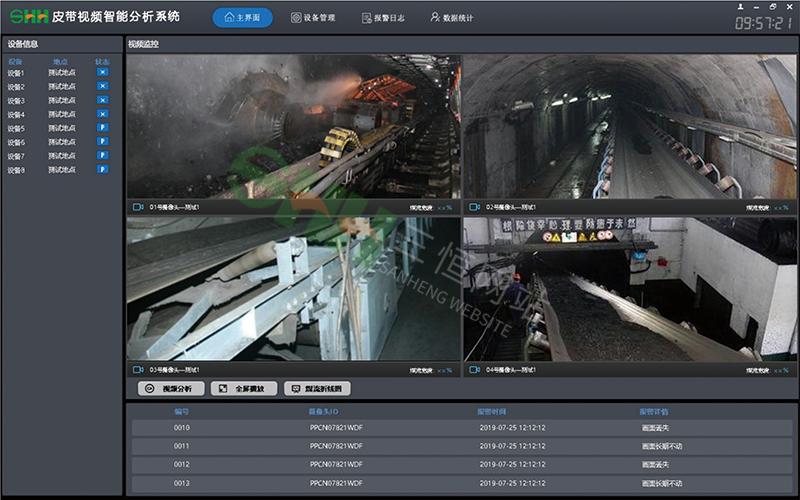This screenshot has width=800, height=500.
Task: Toggle the status indicator for 设备6
Action: pyautogui.click(x=102, y=142)
